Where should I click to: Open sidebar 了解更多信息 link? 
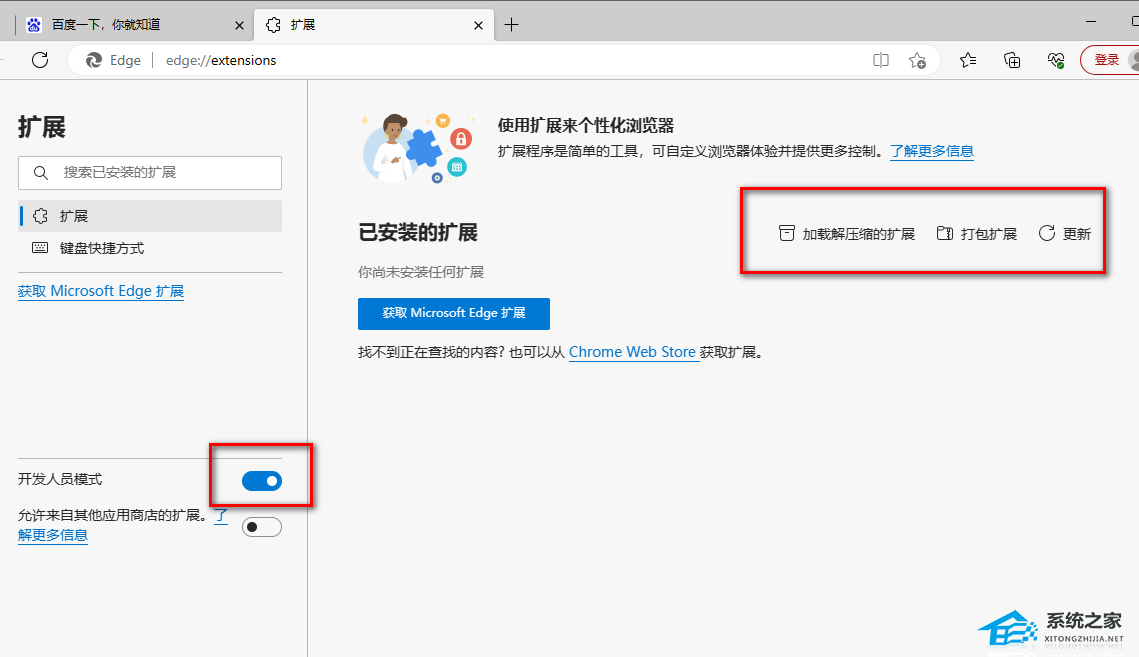click(x=52, y=535)
